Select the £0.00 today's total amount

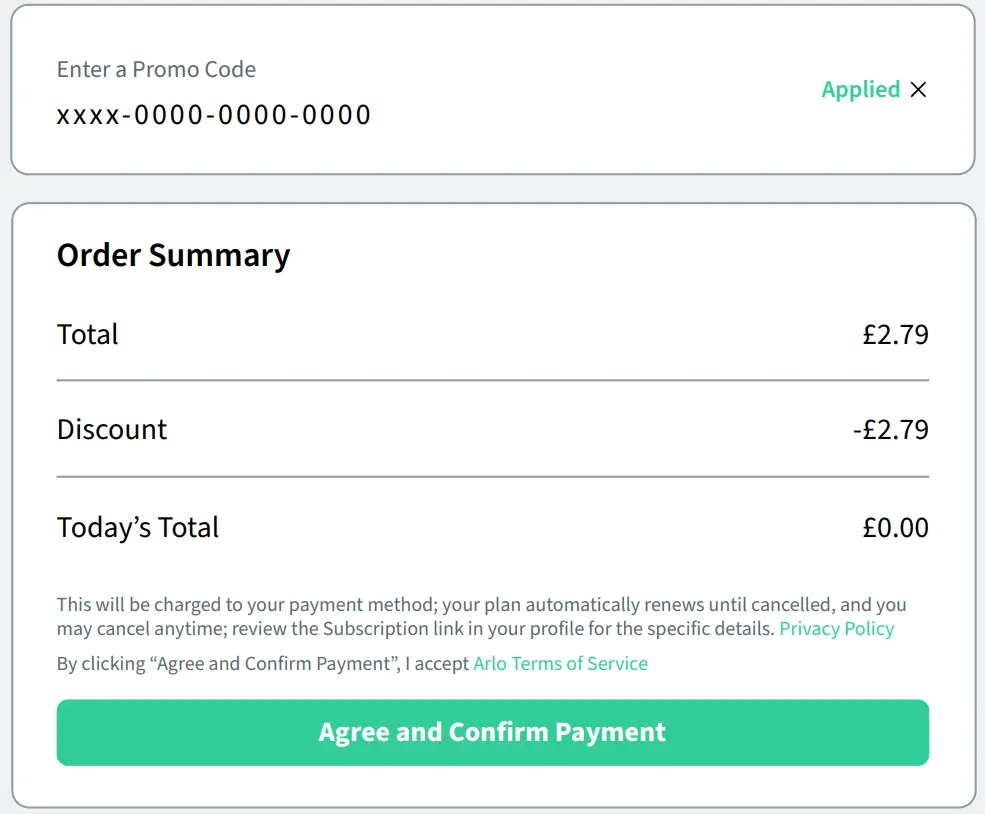coord(895,528)
